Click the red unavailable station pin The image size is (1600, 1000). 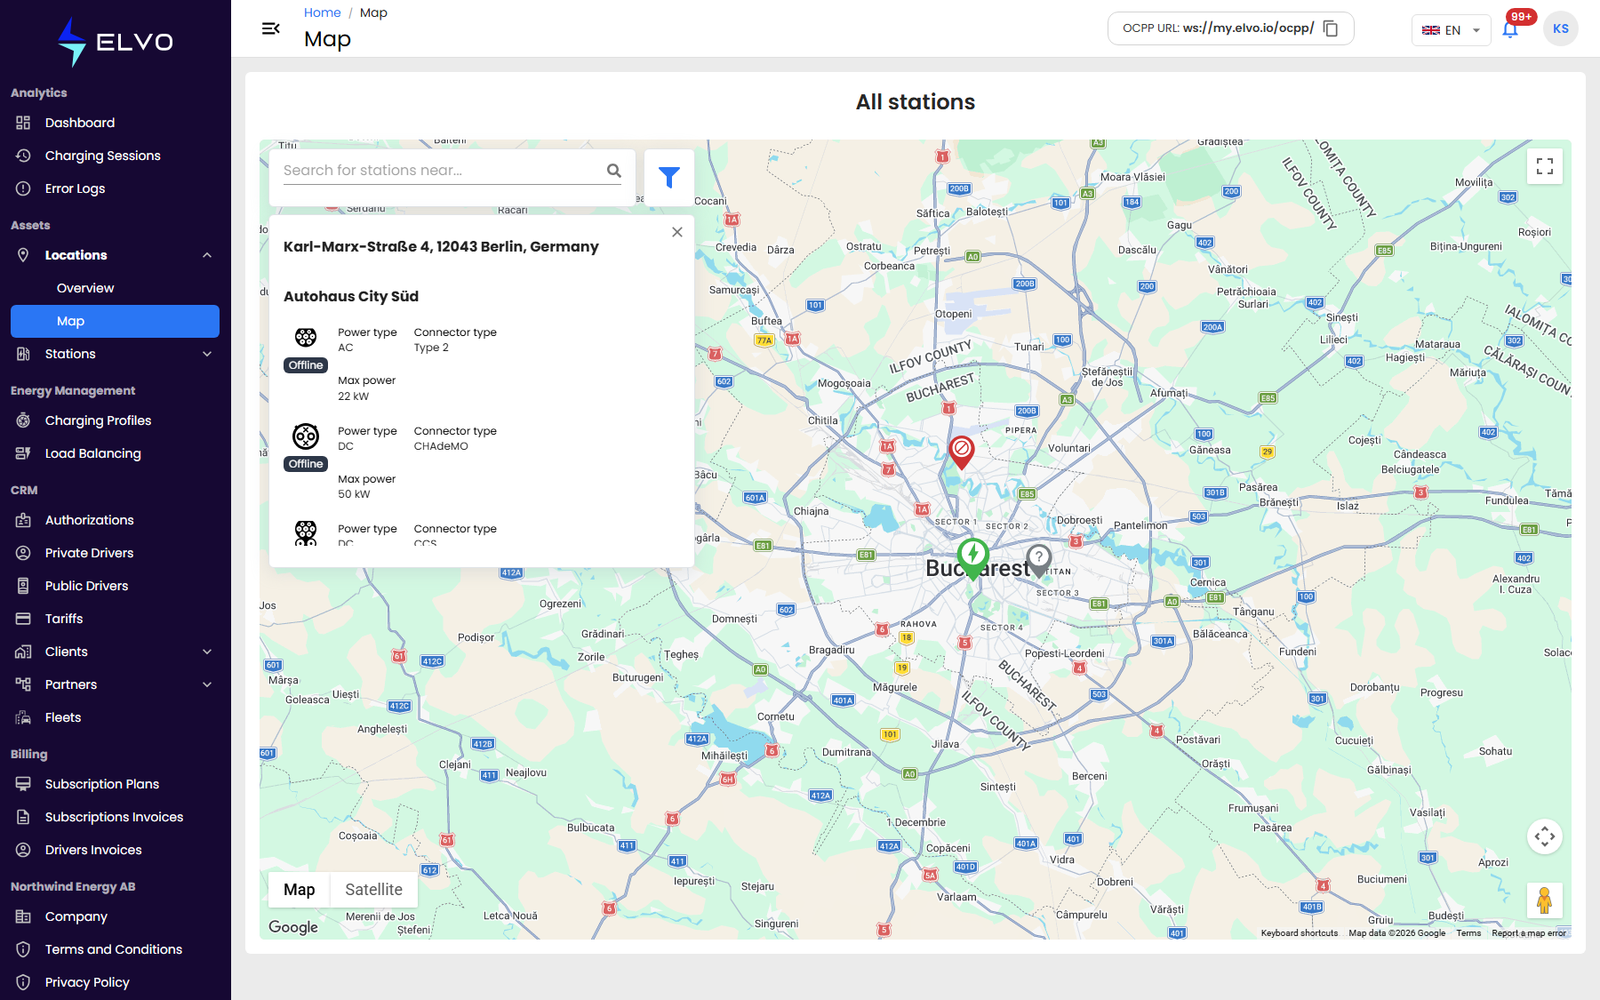[x=961, y=452]
